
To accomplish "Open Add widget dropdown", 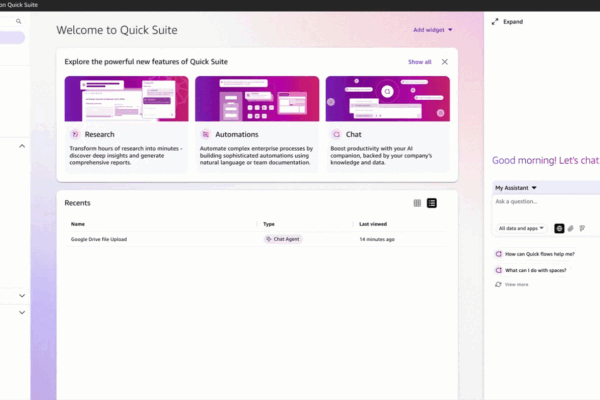I will (432, 30).
